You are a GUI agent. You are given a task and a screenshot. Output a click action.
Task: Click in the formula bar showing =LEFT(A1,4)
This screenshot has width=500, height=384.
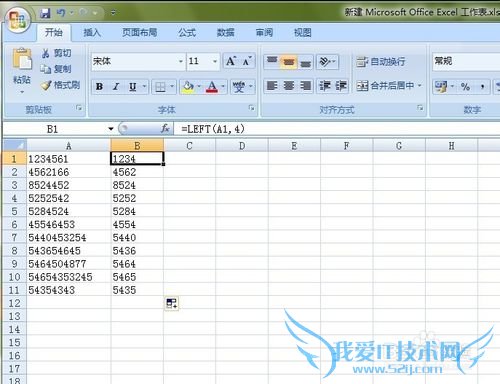point(337,129)
